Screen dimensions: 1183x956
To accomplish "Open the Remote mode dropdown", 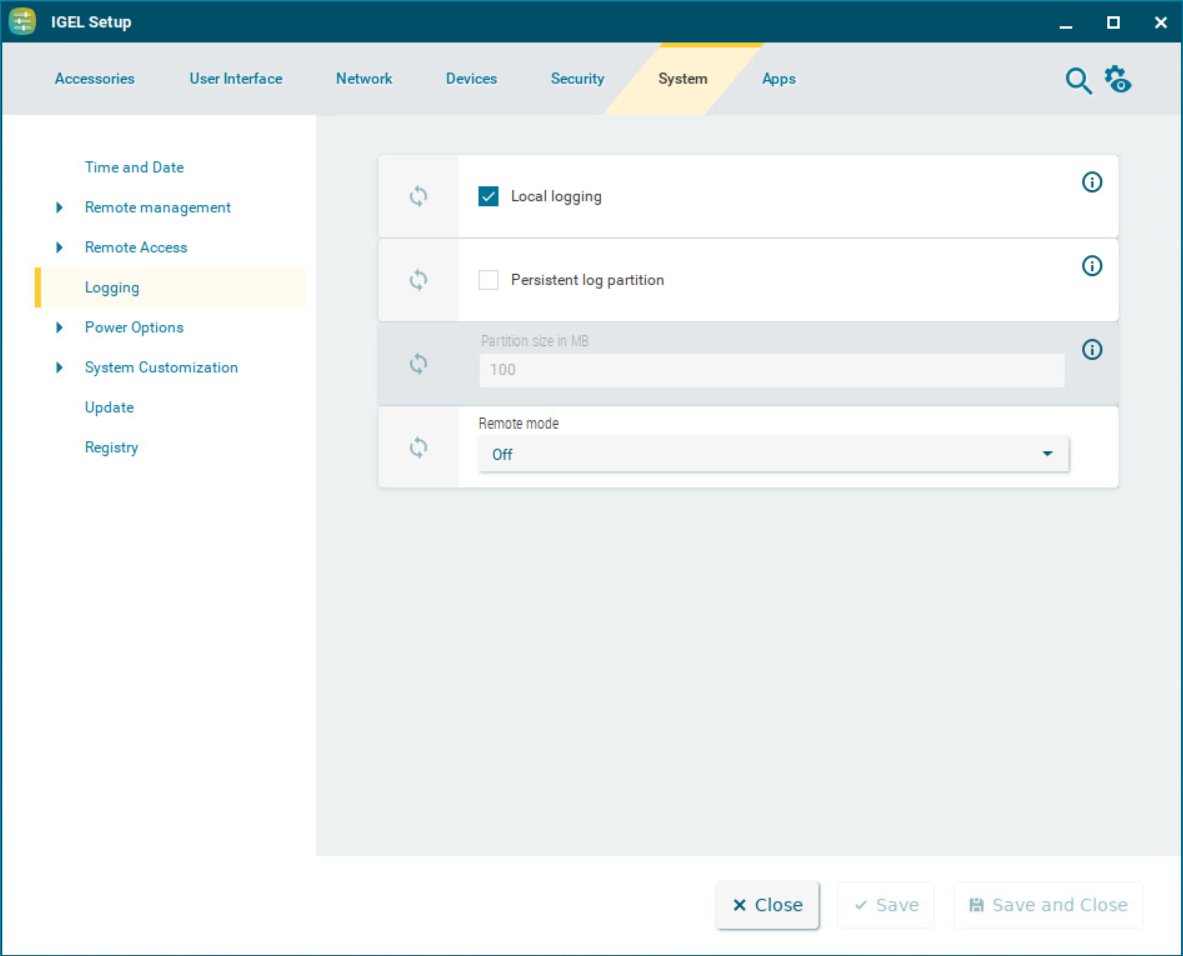I will [773, 454].
